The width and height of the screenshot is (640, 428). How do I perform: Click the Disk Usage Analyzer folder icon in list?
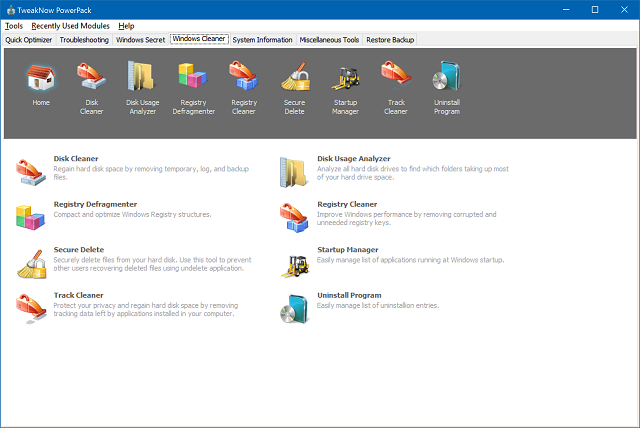[x=294, y=173]
